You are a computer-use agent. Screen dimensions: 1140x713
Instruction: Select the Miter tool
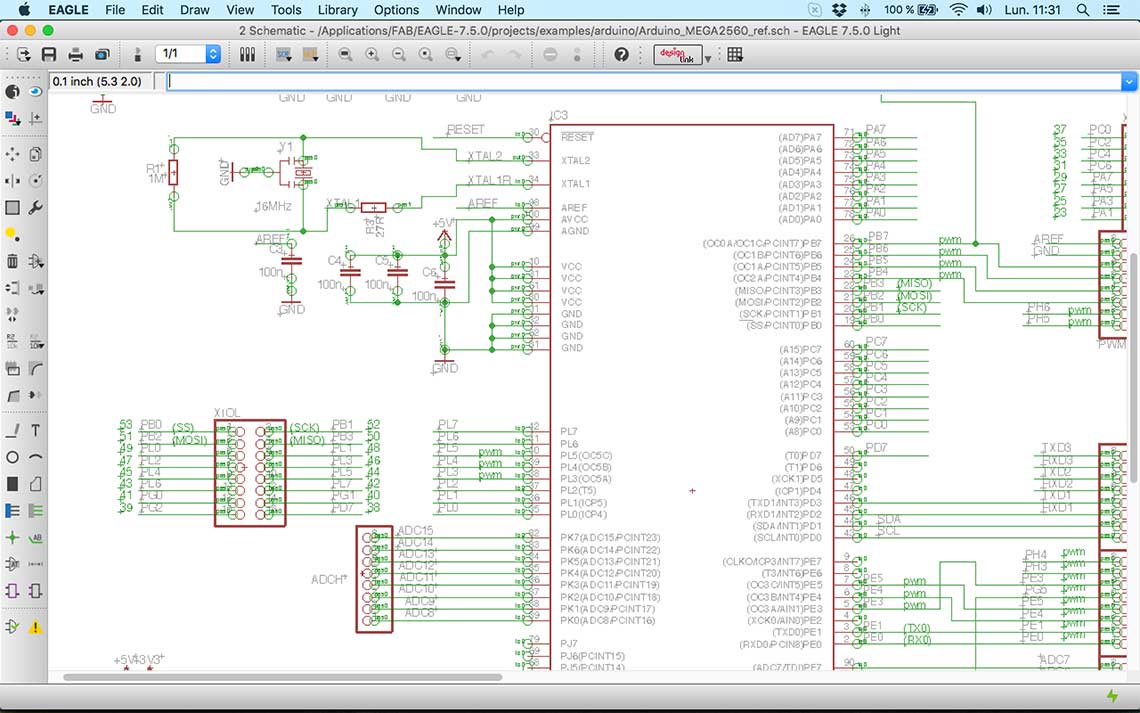tap(35, 368)
